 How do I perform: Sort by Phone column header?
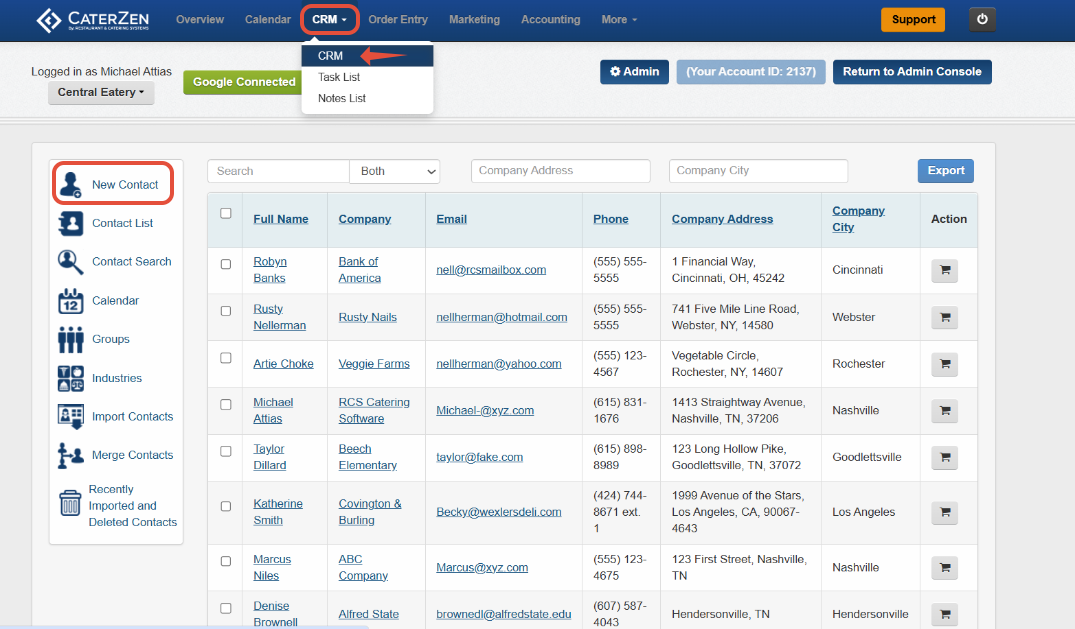[610, 219]
